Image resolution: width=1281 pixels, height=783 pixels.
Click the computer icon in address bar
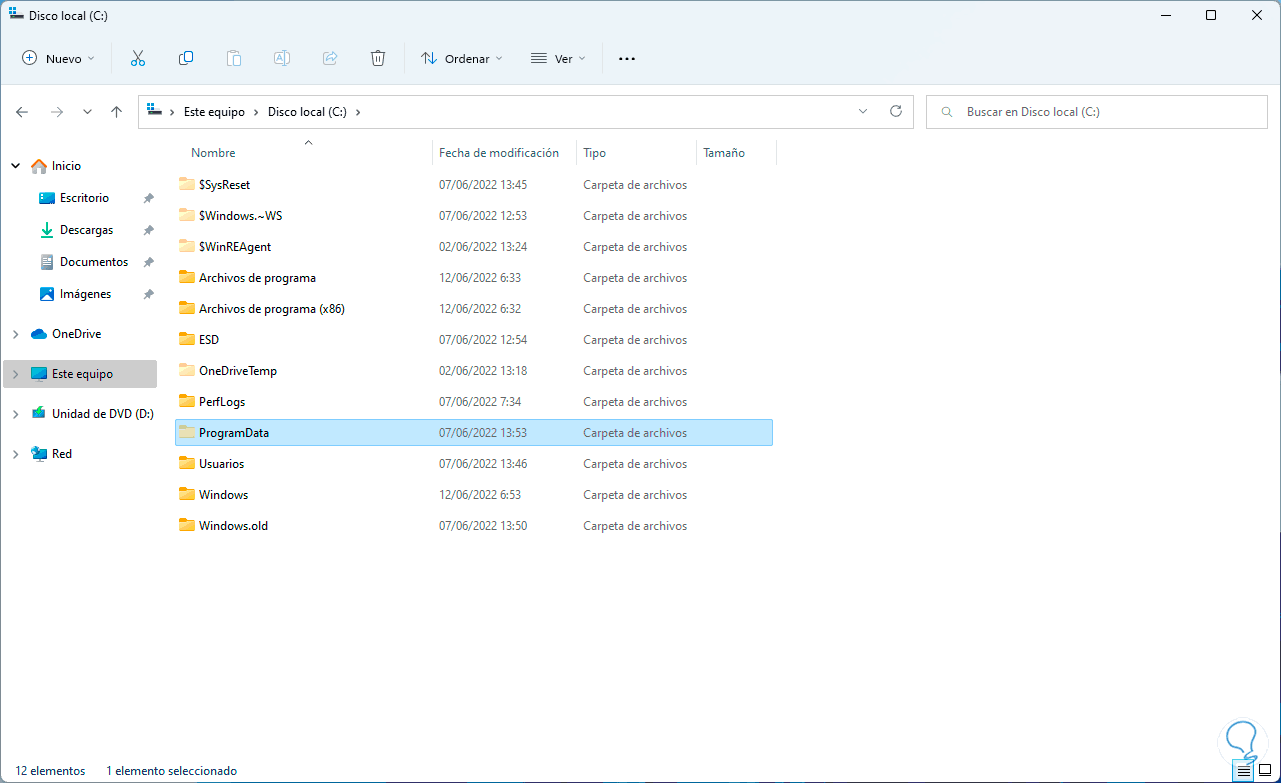pyautogui.click(x=155, y=111)
